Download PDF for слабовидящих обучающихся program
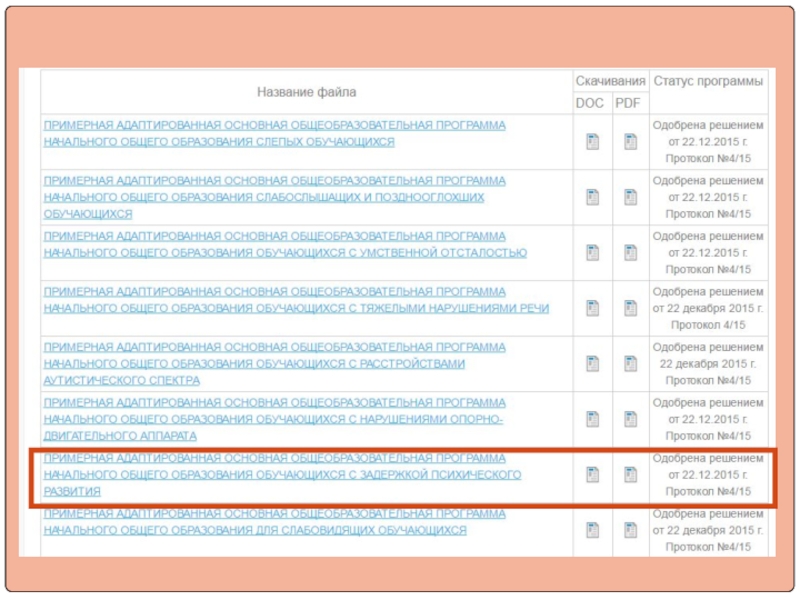800x600 pixels. point(630,530)
